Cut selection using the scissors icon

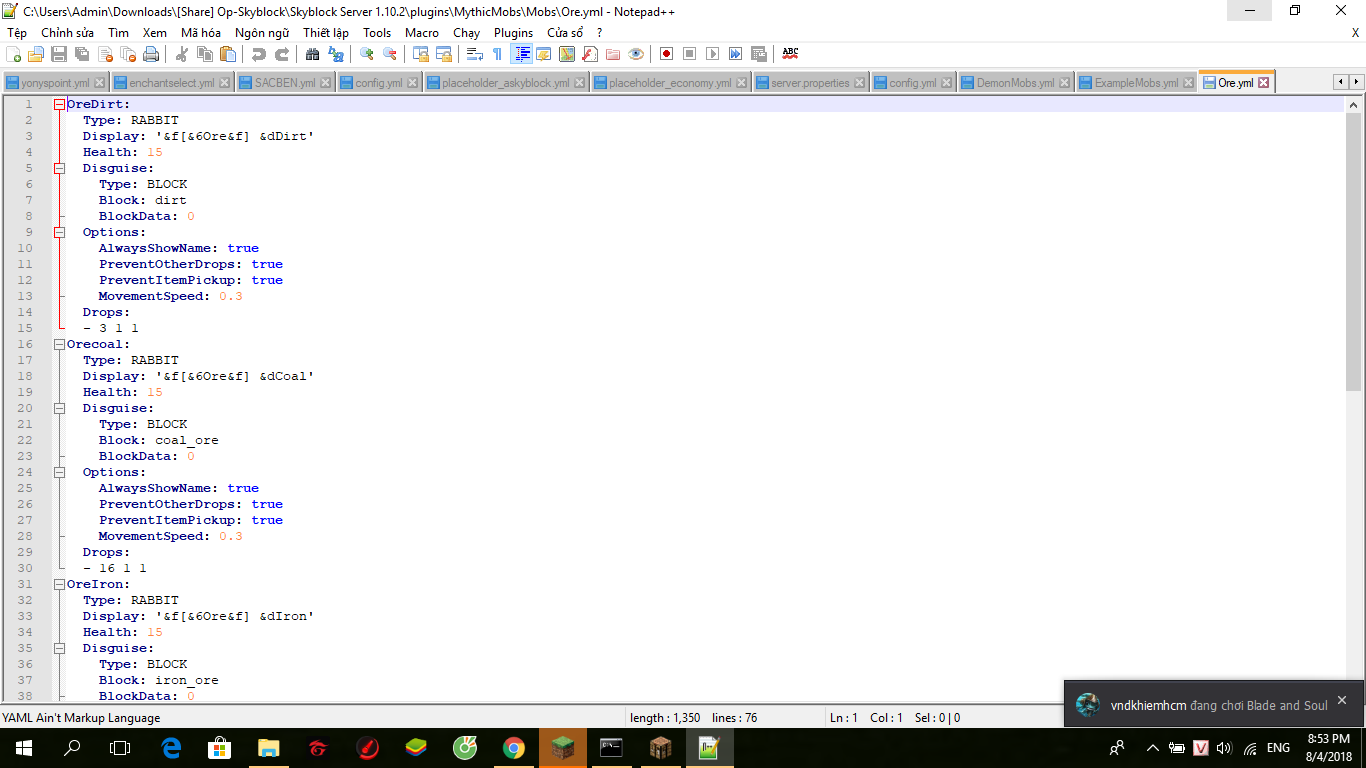click(182, 54)
